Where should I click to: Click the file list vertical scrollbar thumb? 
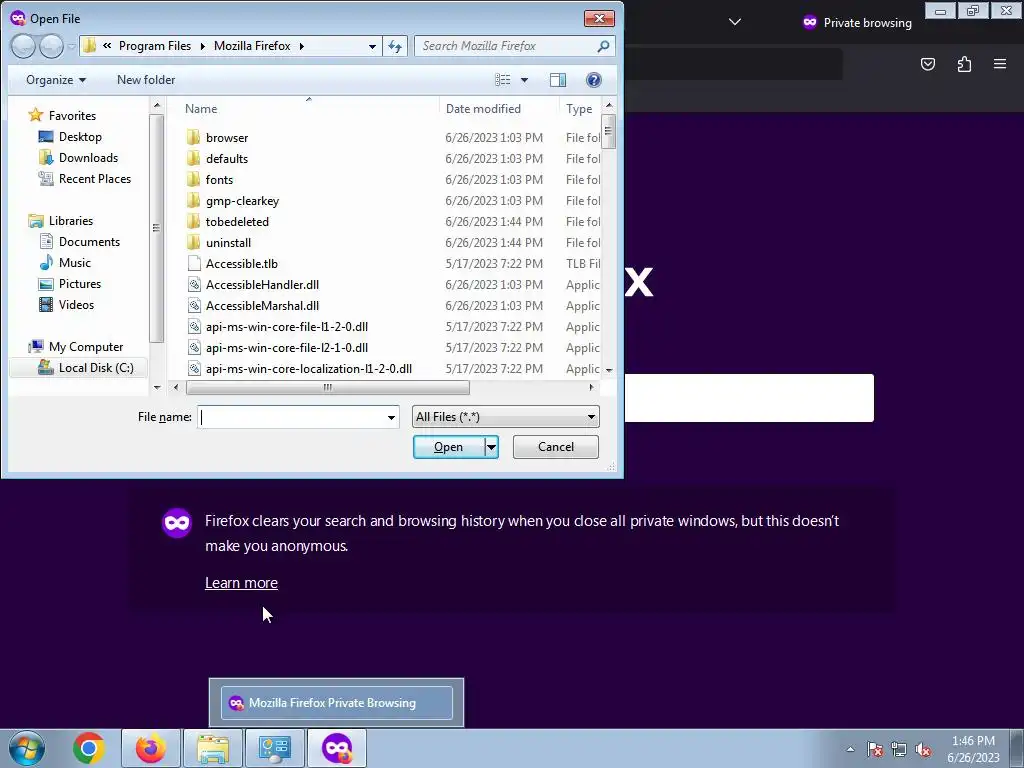click(x=608, y=131)
